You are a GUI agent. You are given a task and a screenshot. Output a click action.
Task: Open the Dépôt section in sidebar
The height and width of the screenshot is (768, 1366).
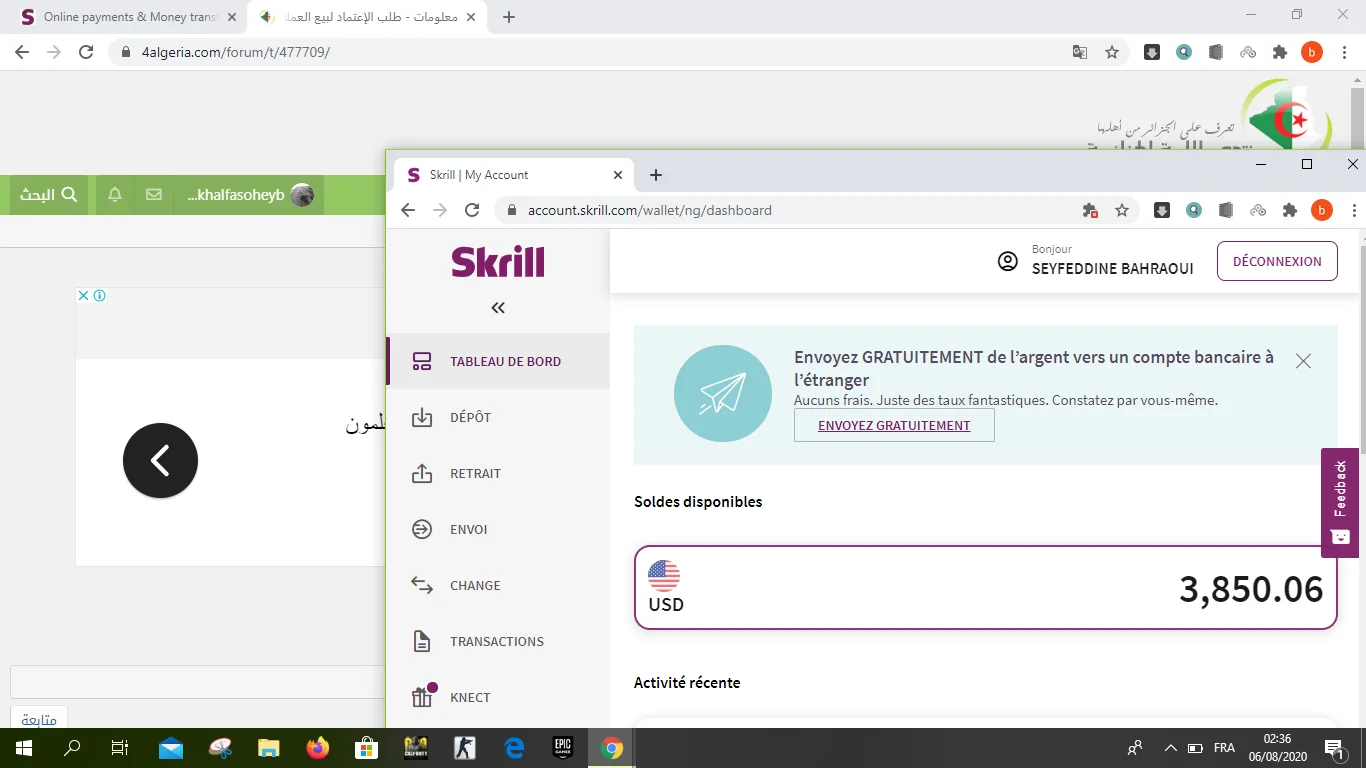470,418
